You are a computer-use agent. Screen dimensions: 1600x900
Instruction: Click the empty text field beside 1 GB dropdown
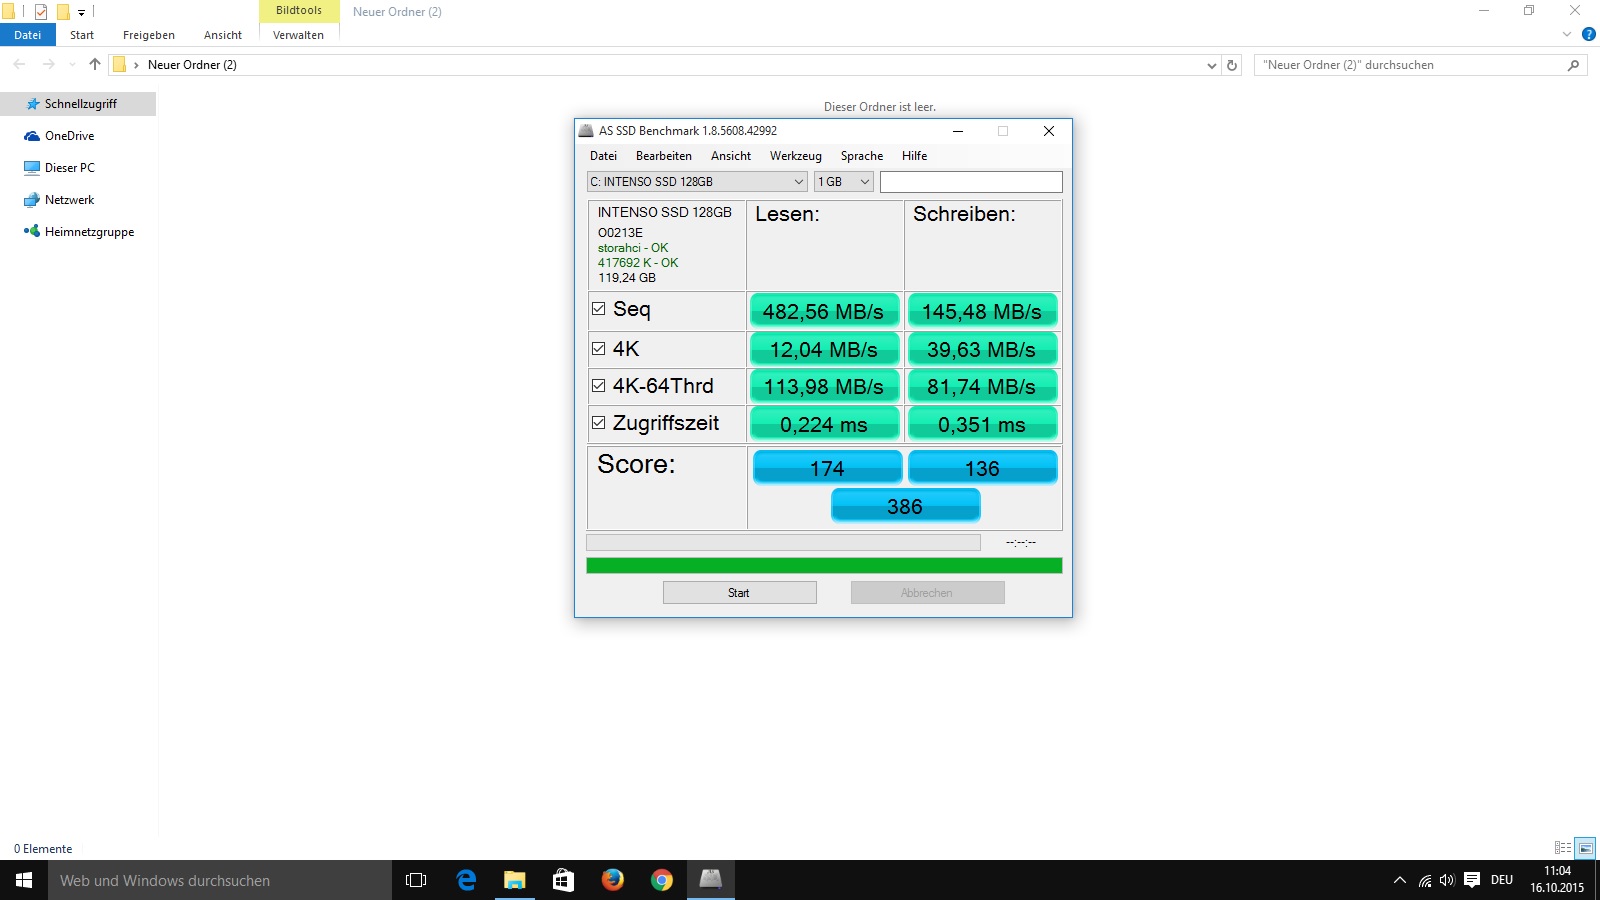971,182
